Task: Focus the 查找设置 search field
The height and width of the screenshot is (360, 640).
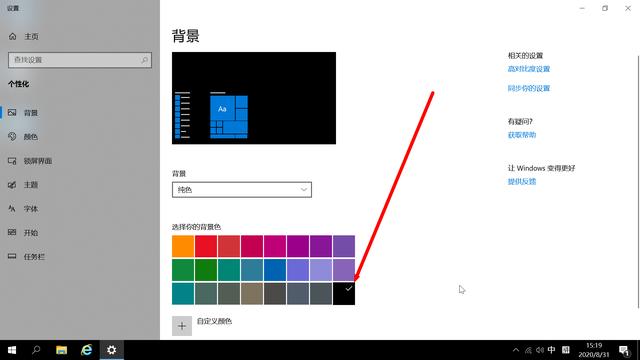Action: (80, 60)
